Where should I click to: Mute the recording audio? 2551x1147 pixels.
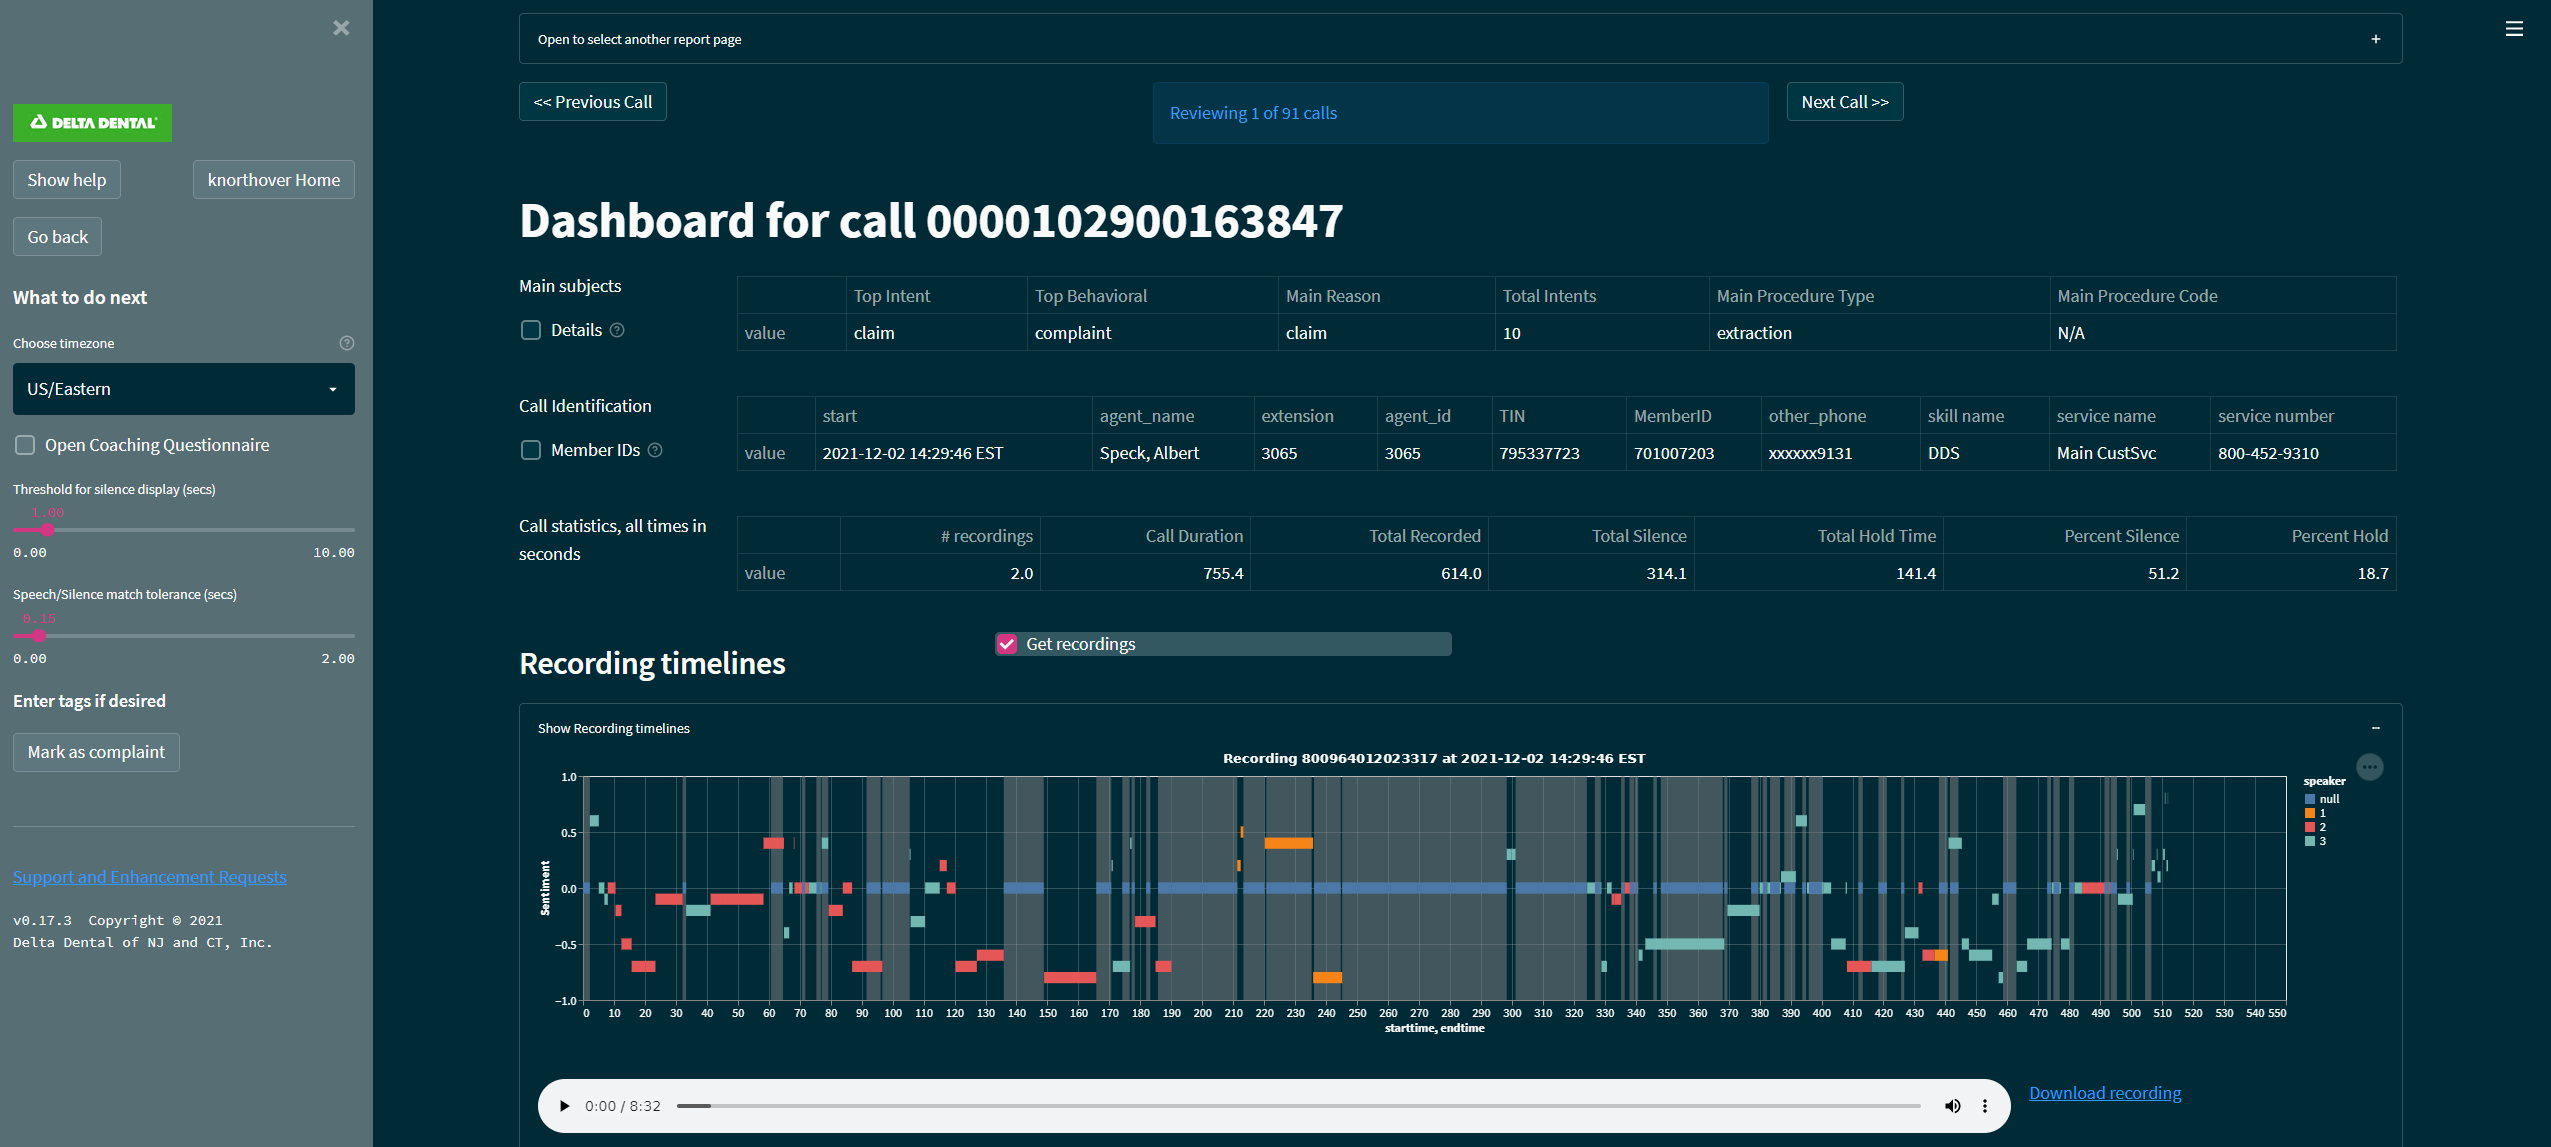[1952, 1105]
